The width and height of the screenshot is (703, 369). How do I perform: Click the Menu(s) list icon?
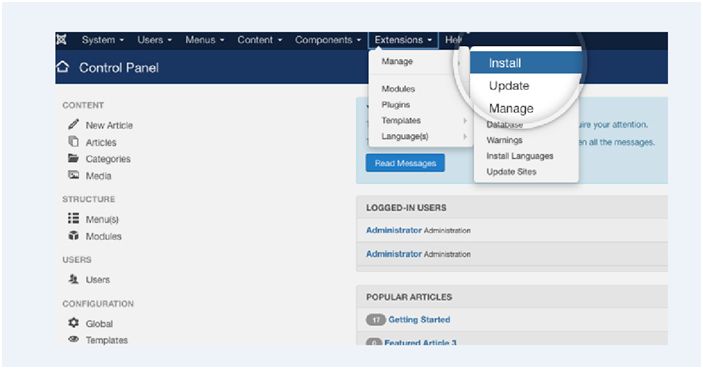[x=74, y=218]
